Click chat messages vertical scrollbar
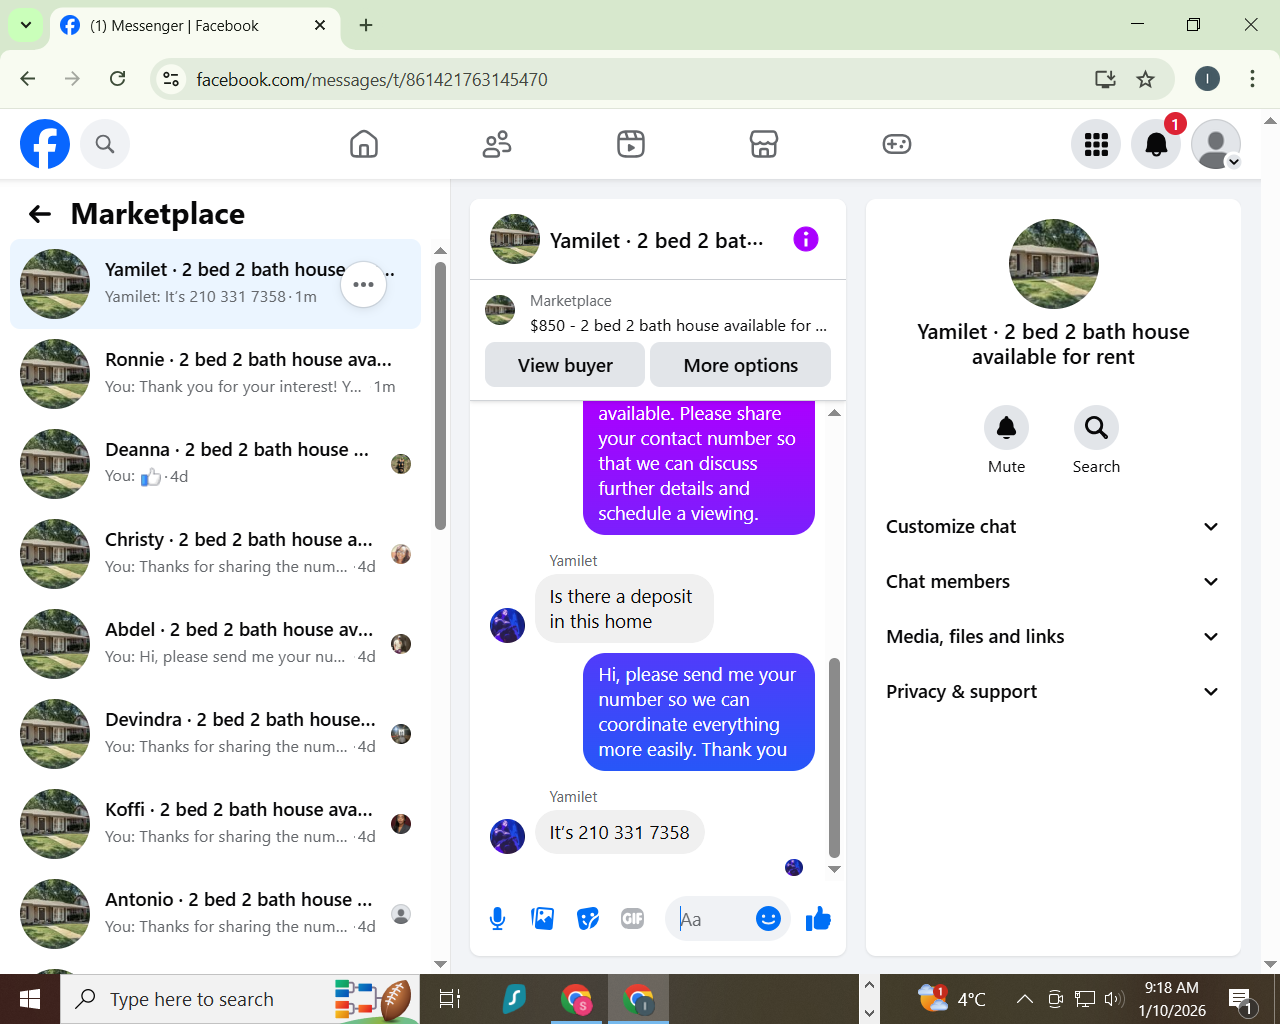Image resolution: width=1280 pixels, height=1024 pixels. [834, 757]
